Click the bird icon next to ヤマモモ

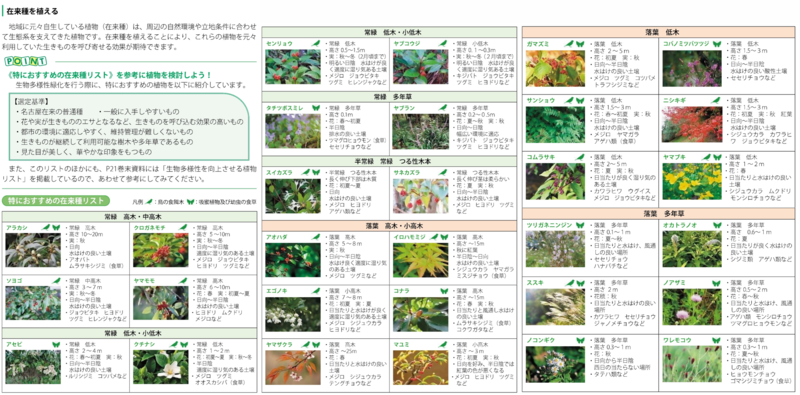[184, 281]
